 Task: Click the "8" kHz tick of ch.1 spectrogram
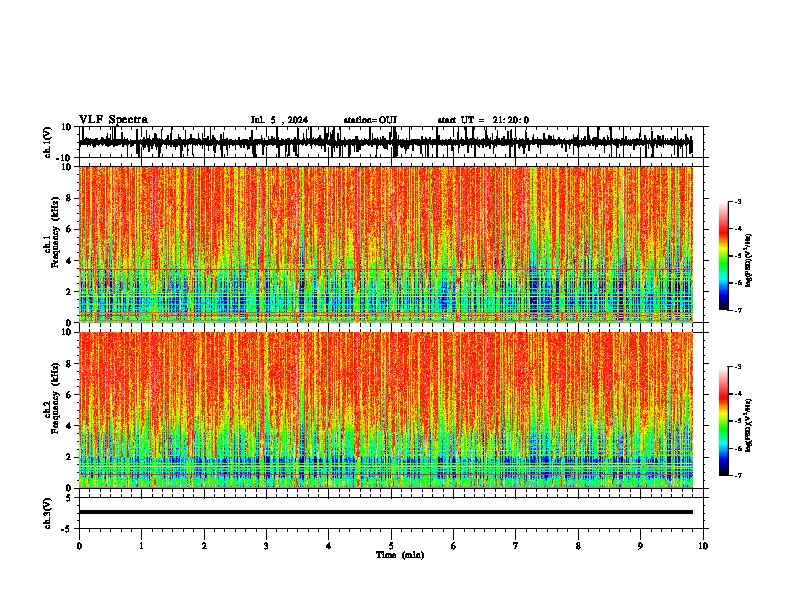(x=69, y=198)
